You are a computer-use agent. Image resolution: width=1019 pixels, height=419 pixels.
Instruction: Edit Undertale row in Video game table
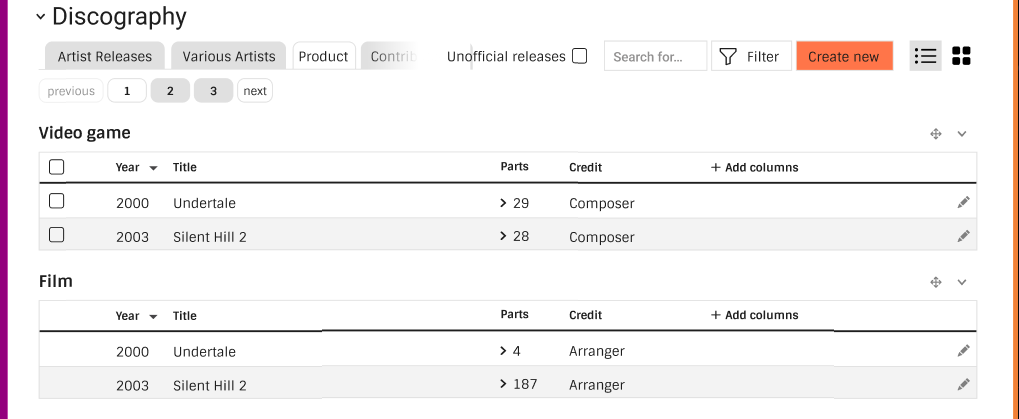pos(963,203)
